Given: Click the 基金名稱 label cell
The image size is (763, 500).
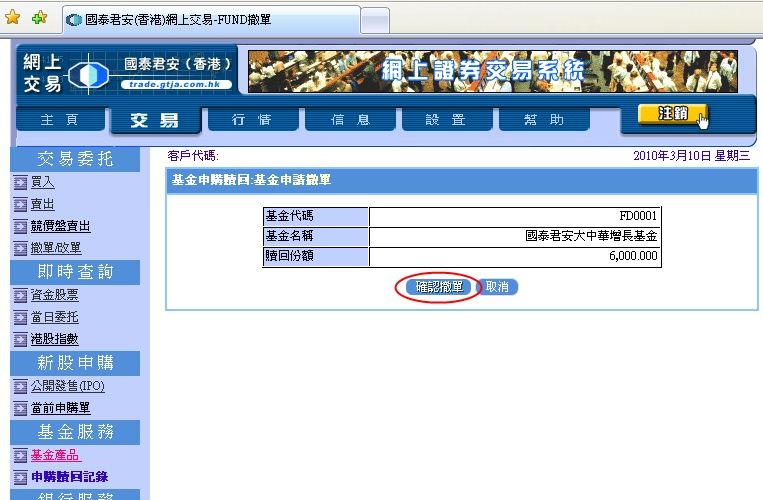Looking at the screenshot, I should pos(315,236).
